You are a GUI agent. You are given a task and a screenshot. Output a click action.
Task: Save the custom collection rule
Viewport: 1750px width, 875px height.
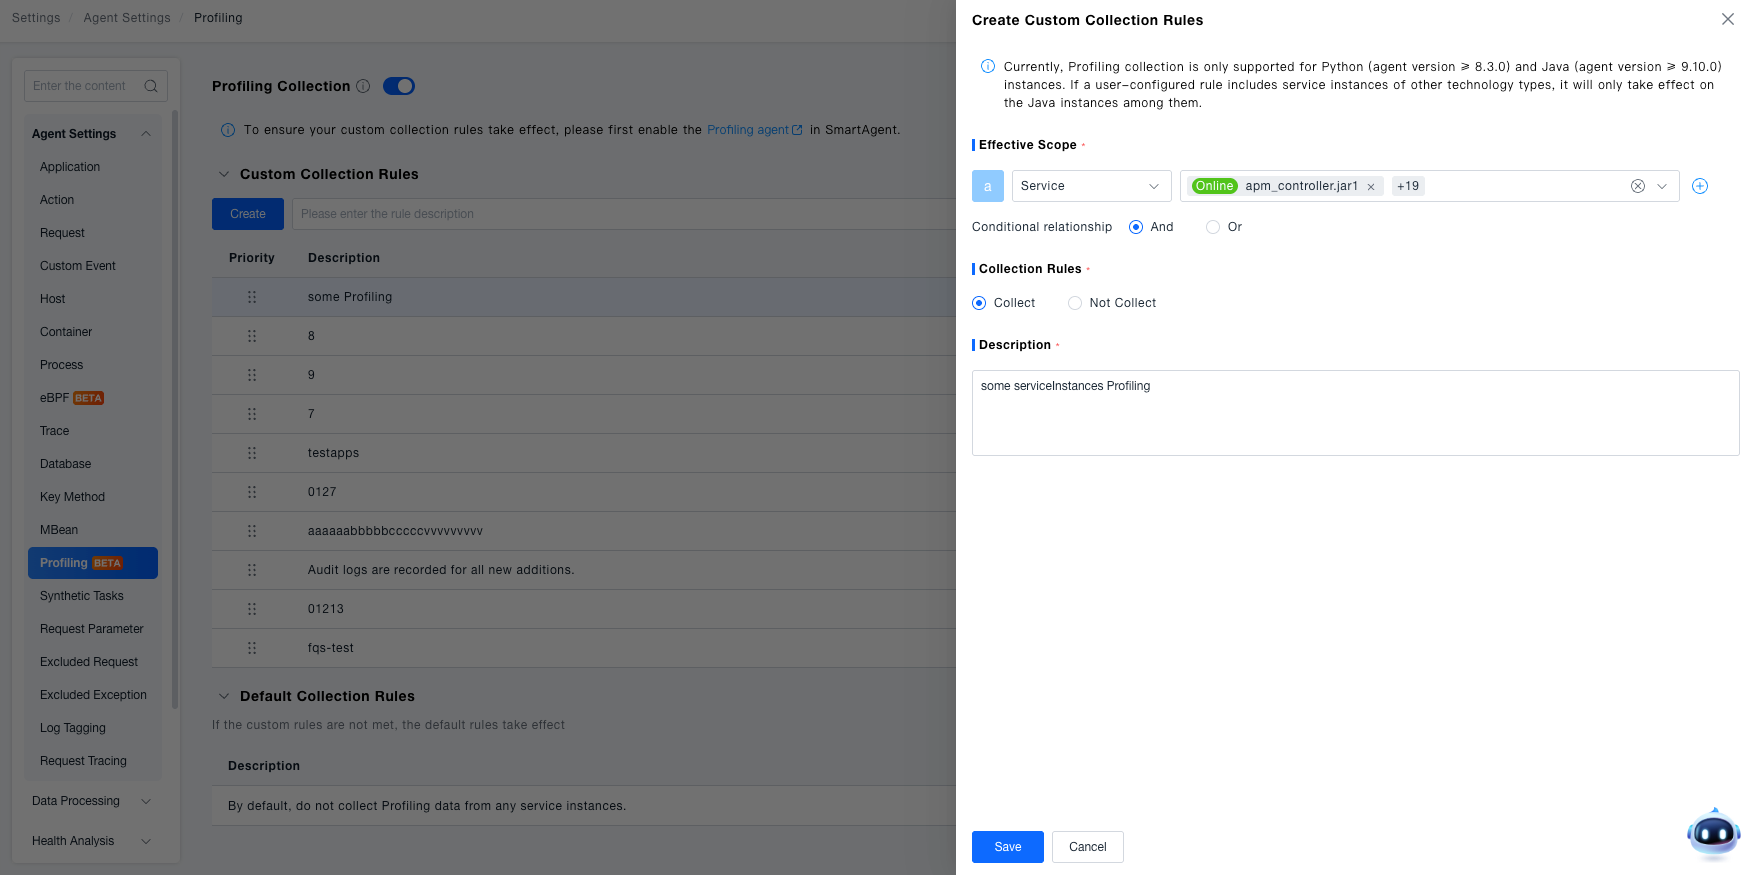click(x=1008, y=847)
